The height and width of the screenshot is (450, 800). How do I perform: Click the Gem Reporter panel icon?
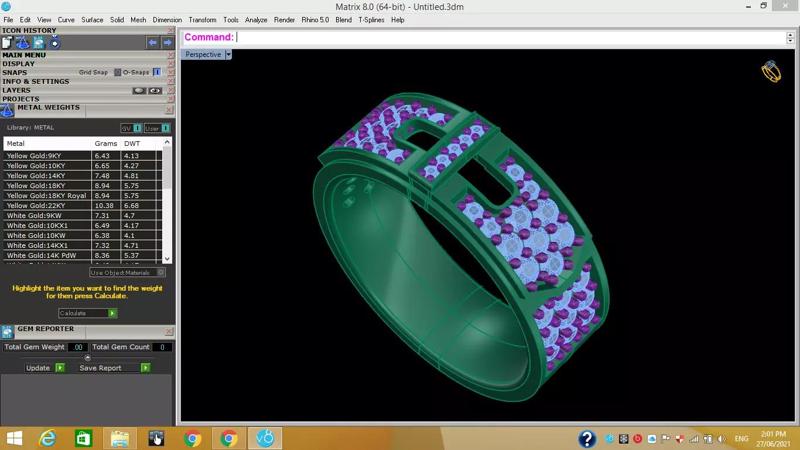click(7, 332)
